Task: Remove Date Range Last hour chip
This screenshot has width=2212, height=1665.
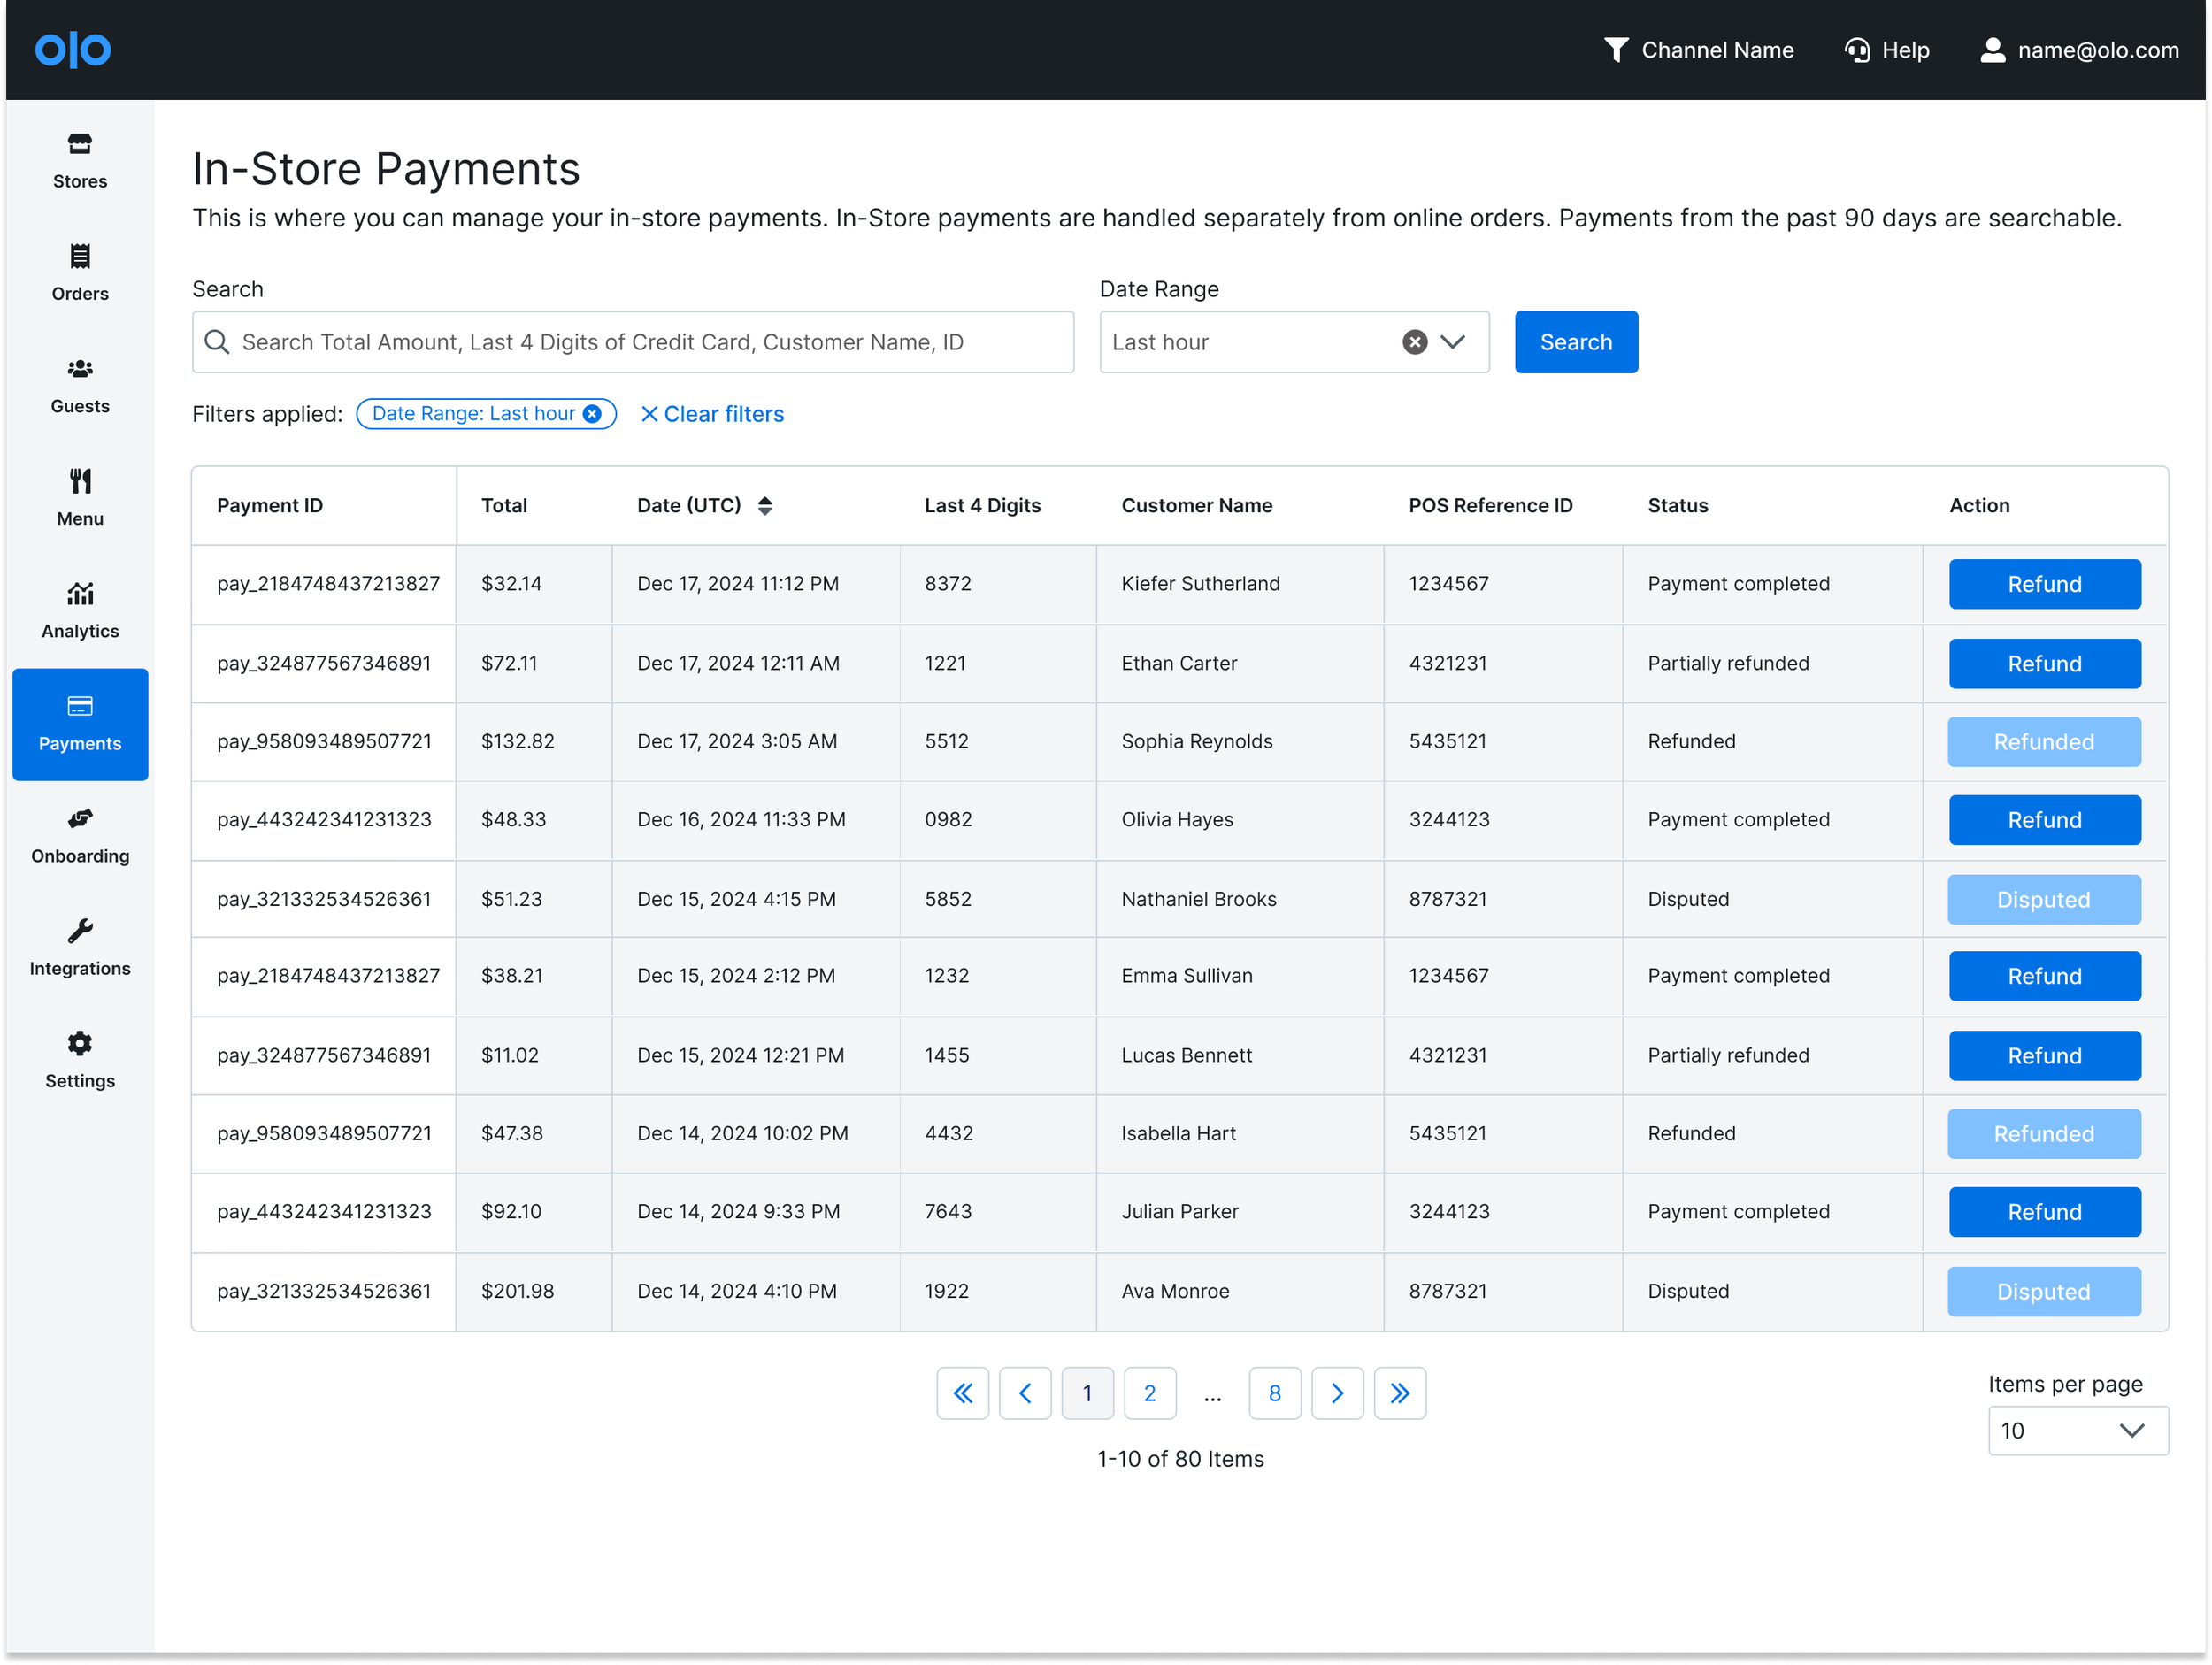Action: tap(593, 414)
